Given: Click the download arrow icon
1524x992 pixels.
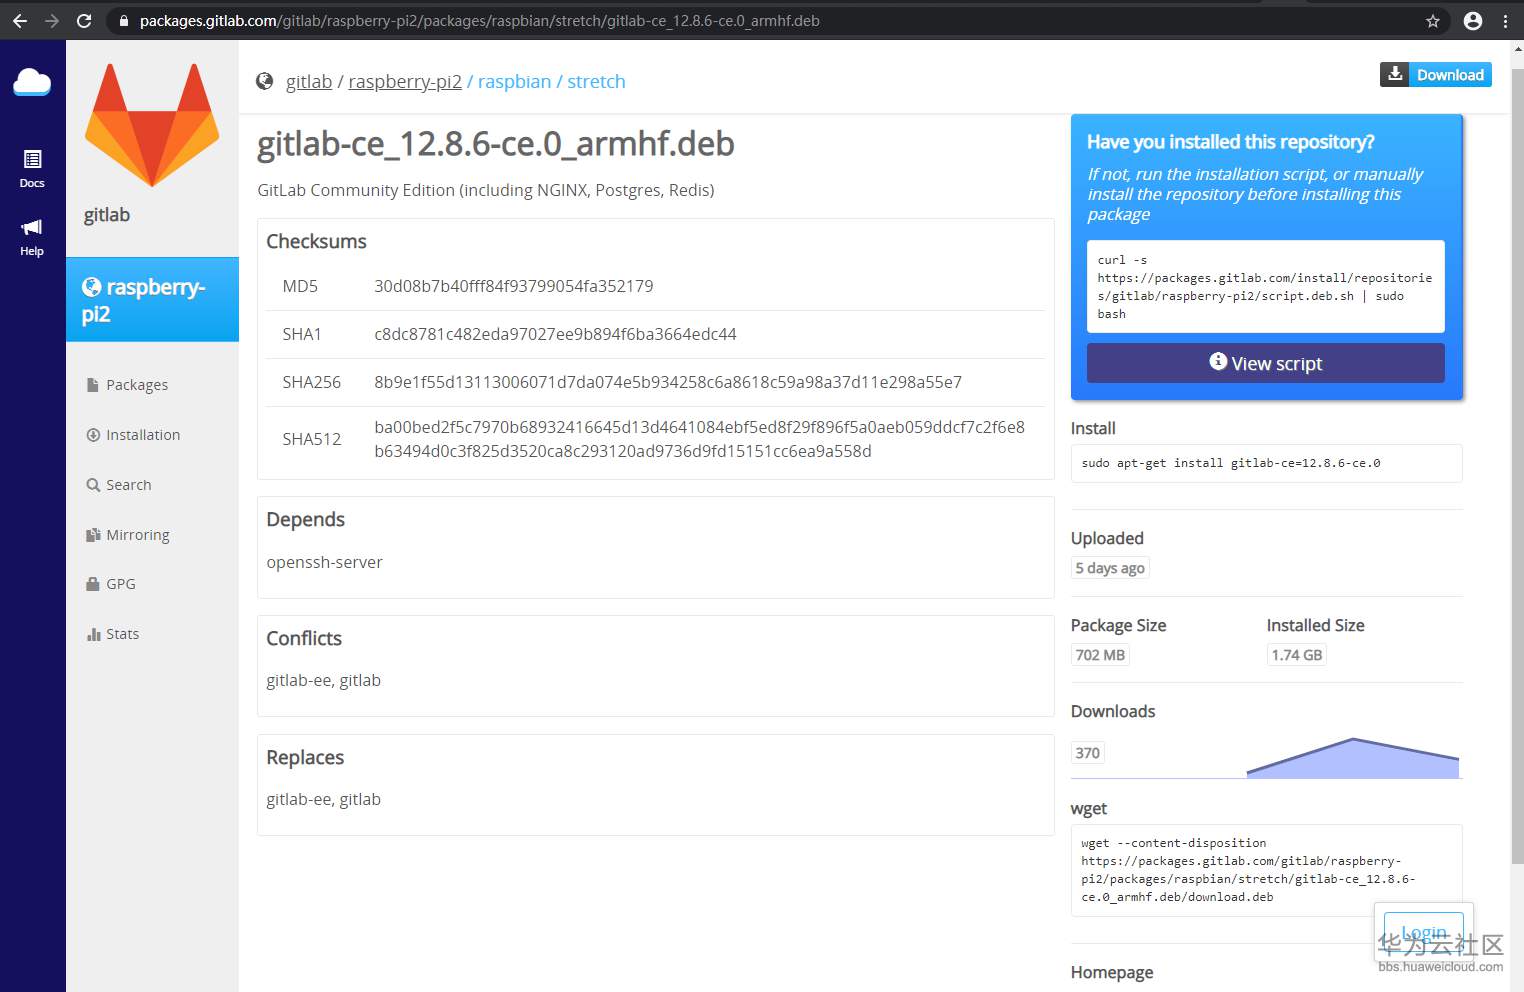Looking at the screenshot, I should point(1395,74).
